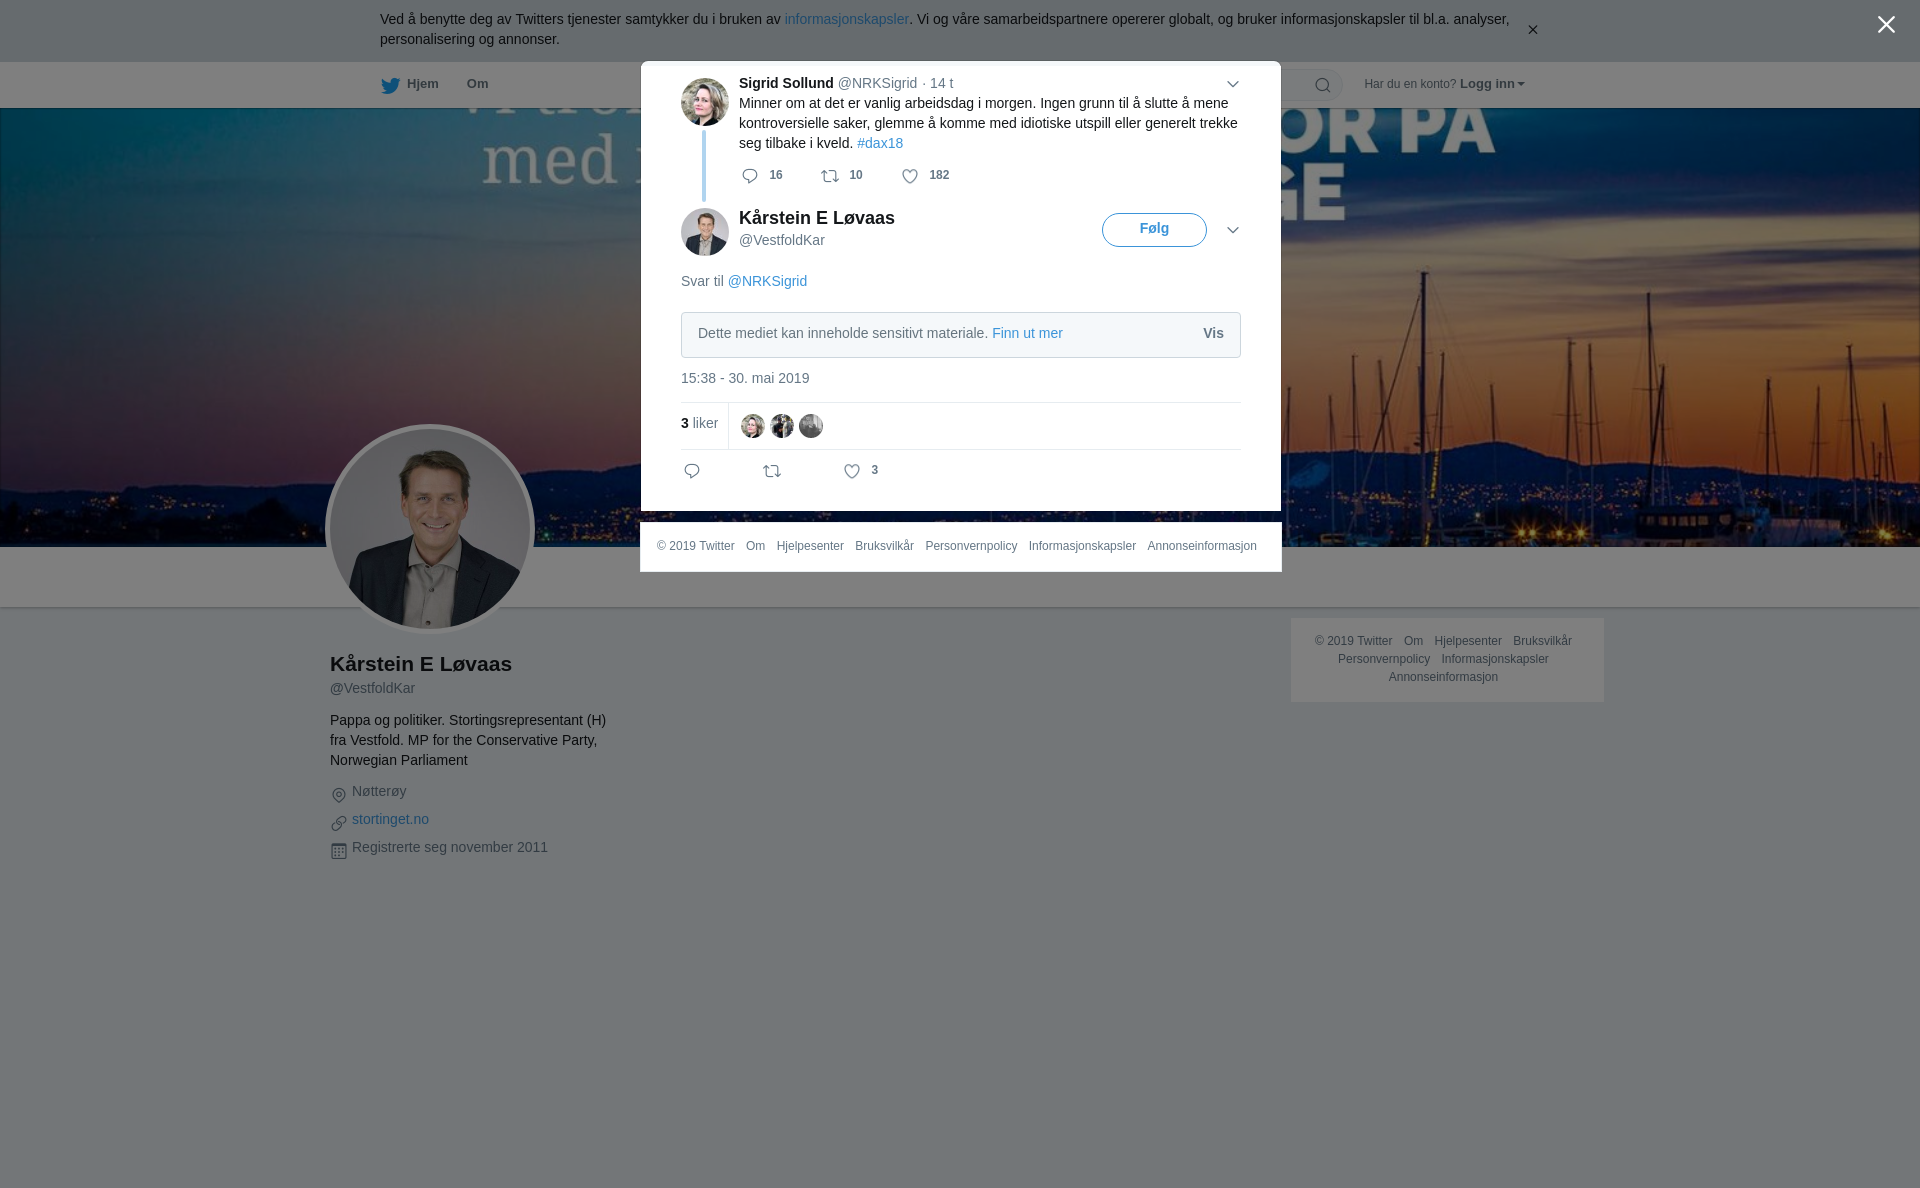Click reply icon under Kårstein's tweet
The width and height of the screenshot is (1920, 1188).
click(692, 471)
